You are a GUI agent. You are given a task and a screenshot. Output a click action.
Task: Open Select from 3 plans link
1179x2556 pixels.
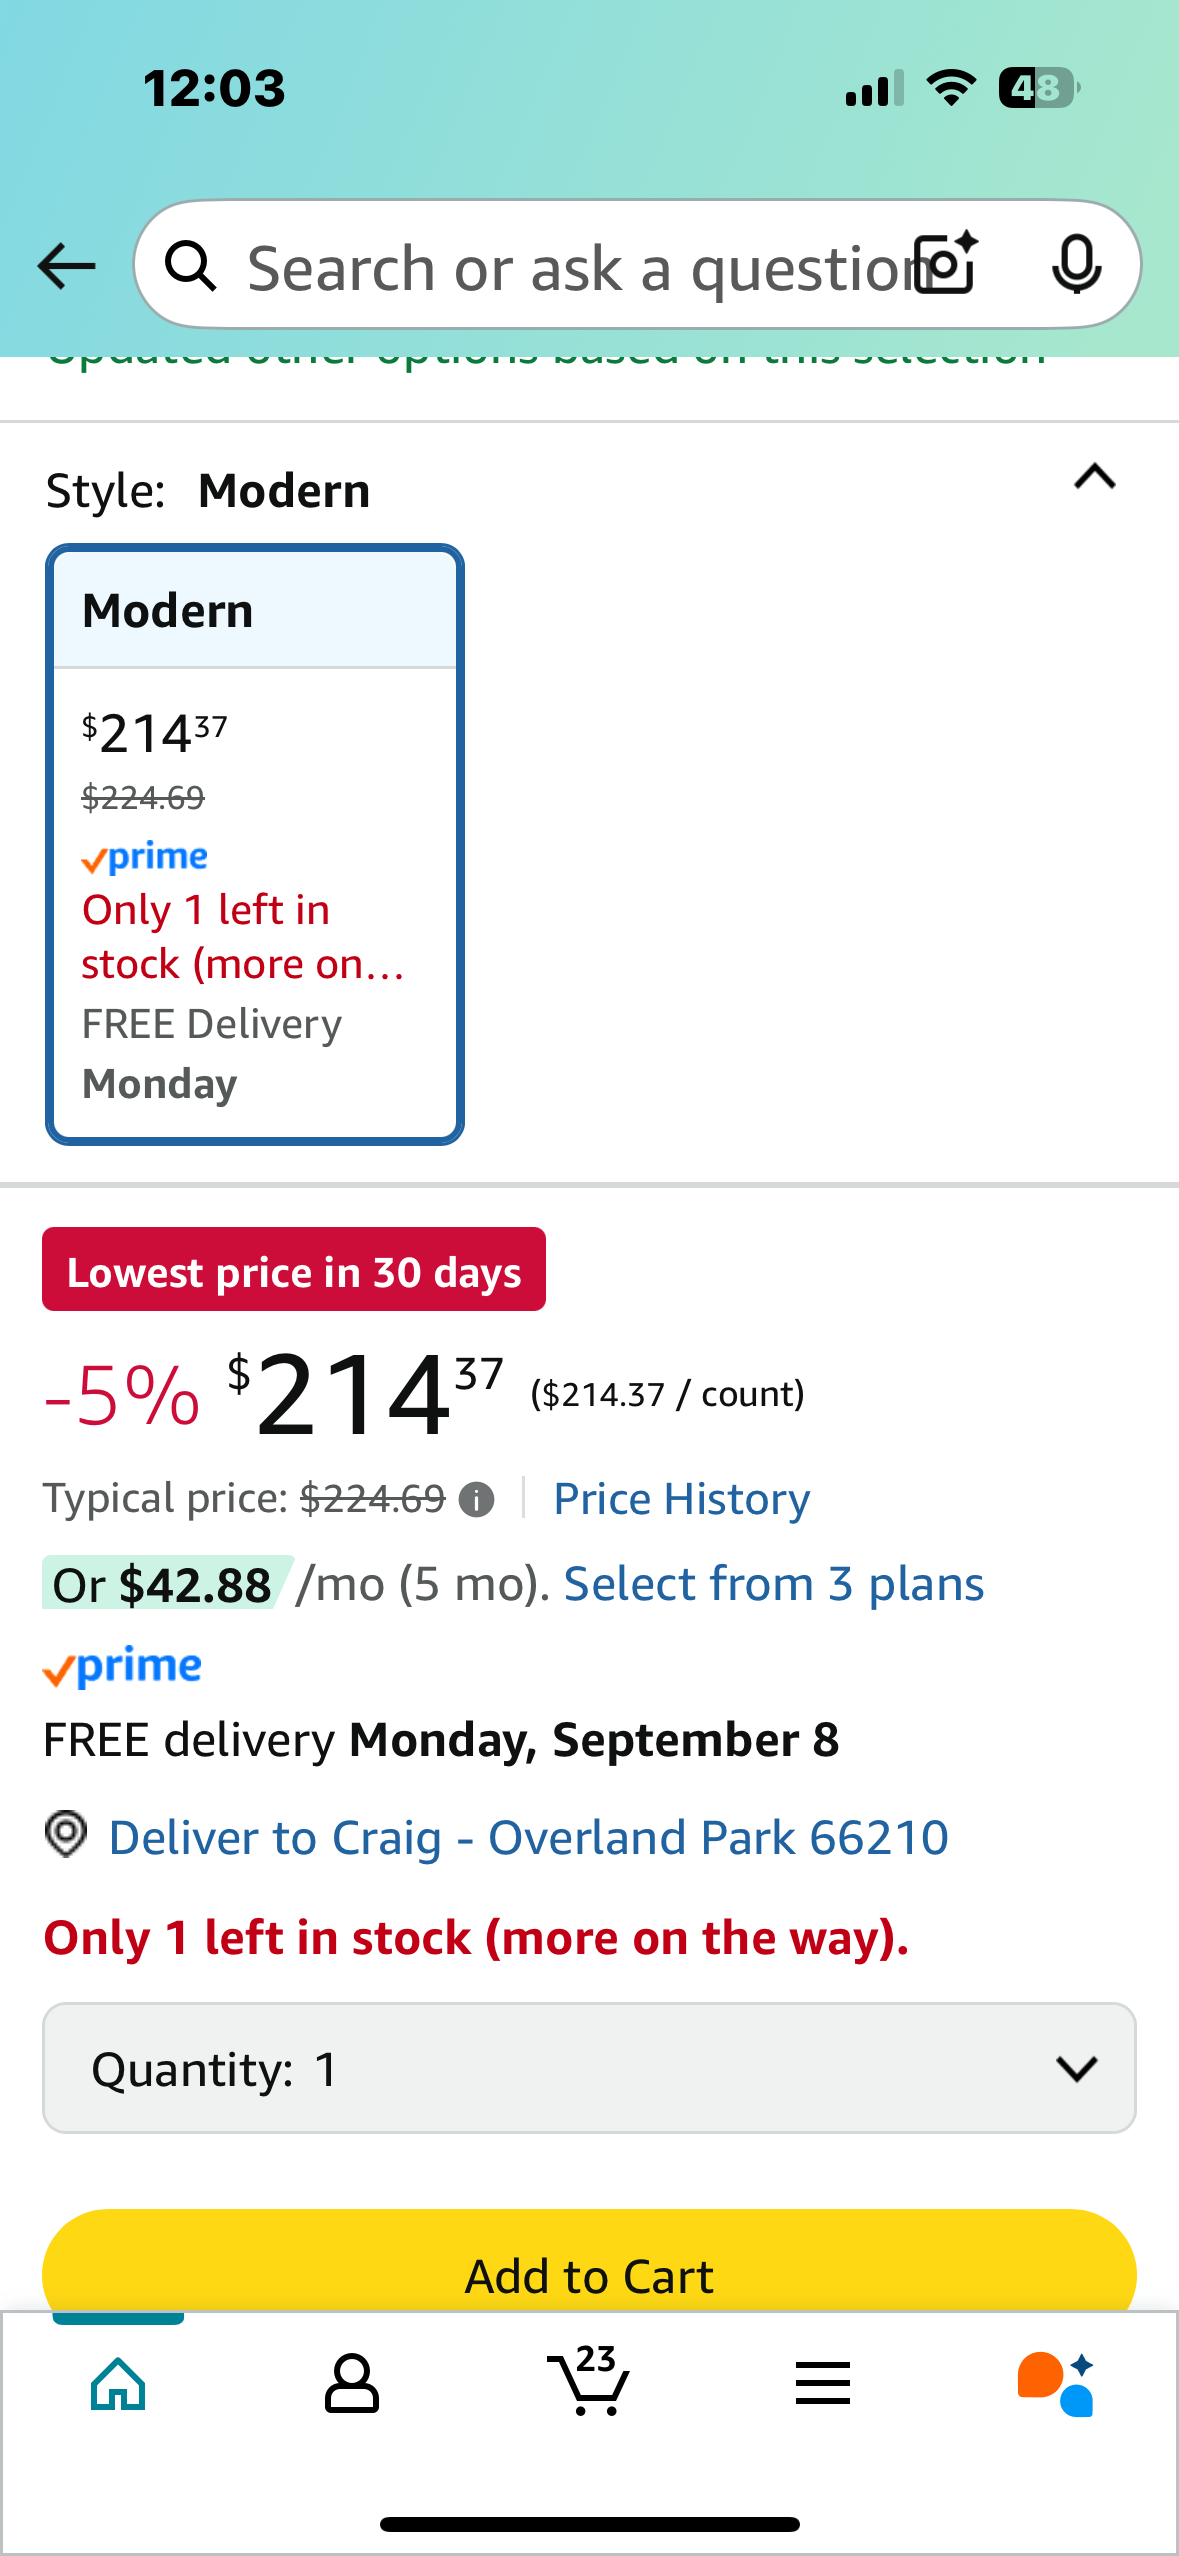click(774, 1585)
